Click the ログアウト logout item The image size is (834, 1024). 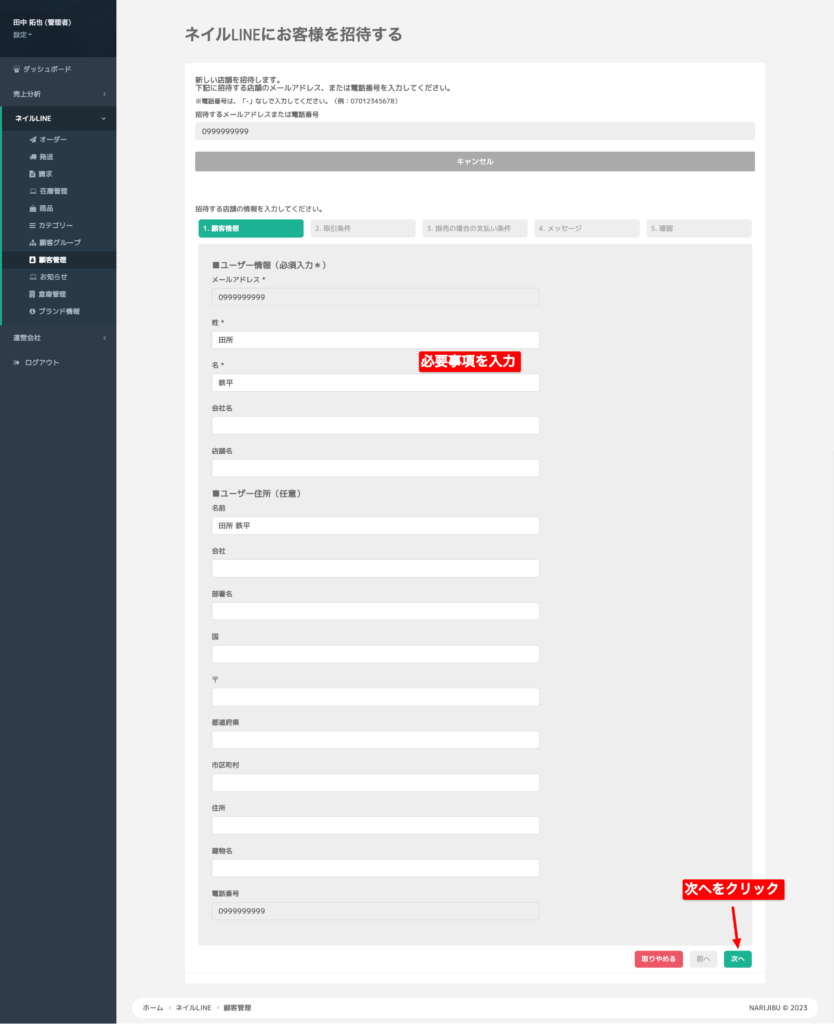[41, 362]
